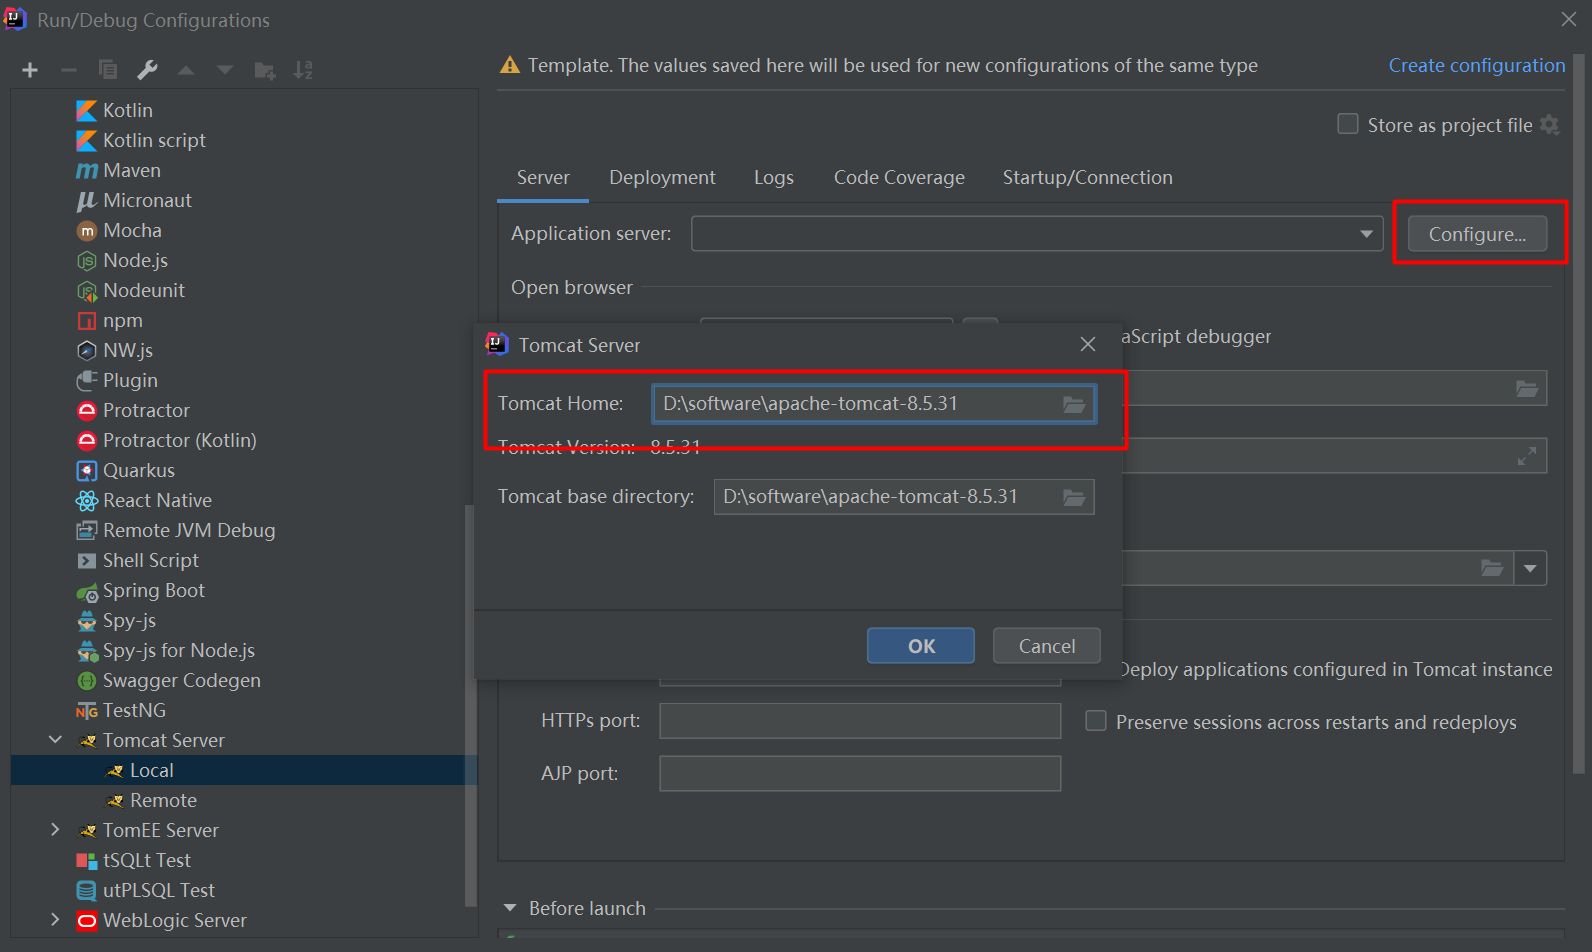Create new folder toolbar icon
The image size is (1592, 952).
pos(265,70)
